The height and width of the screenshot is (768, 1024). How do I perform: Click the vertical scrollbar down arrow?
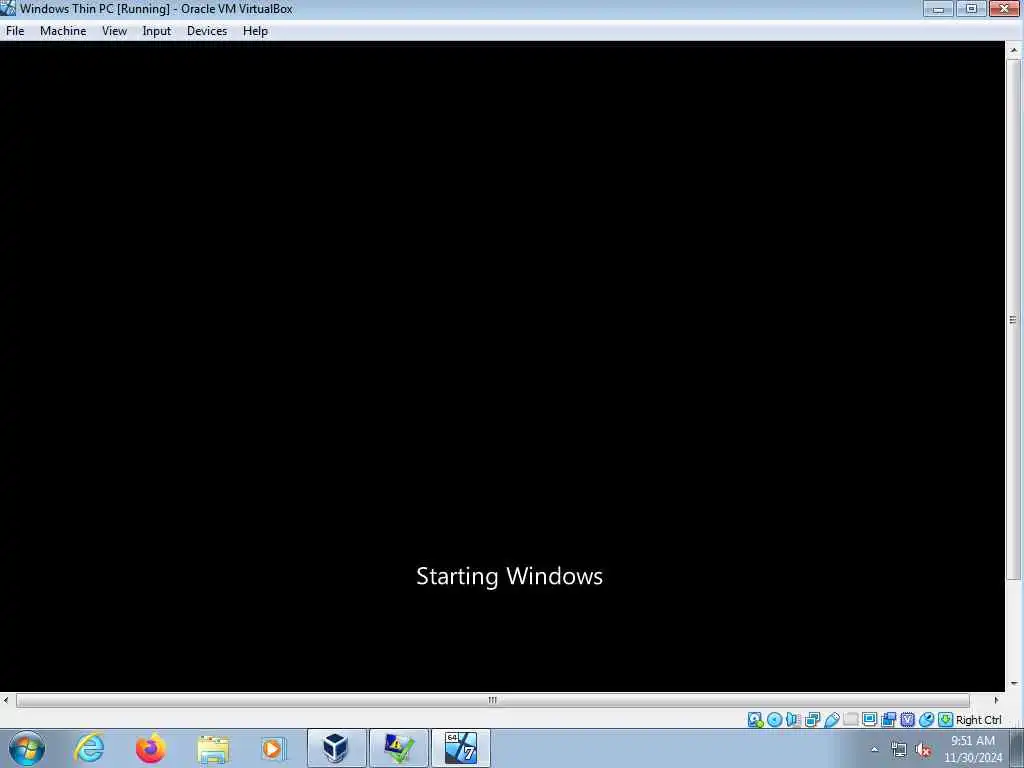point(1014,684)
